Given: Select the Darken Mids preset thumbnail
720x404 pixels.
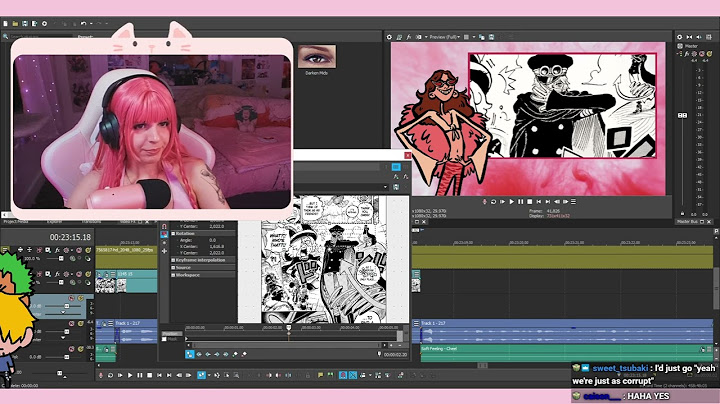Looking at the screenshot, I should 316,56.
